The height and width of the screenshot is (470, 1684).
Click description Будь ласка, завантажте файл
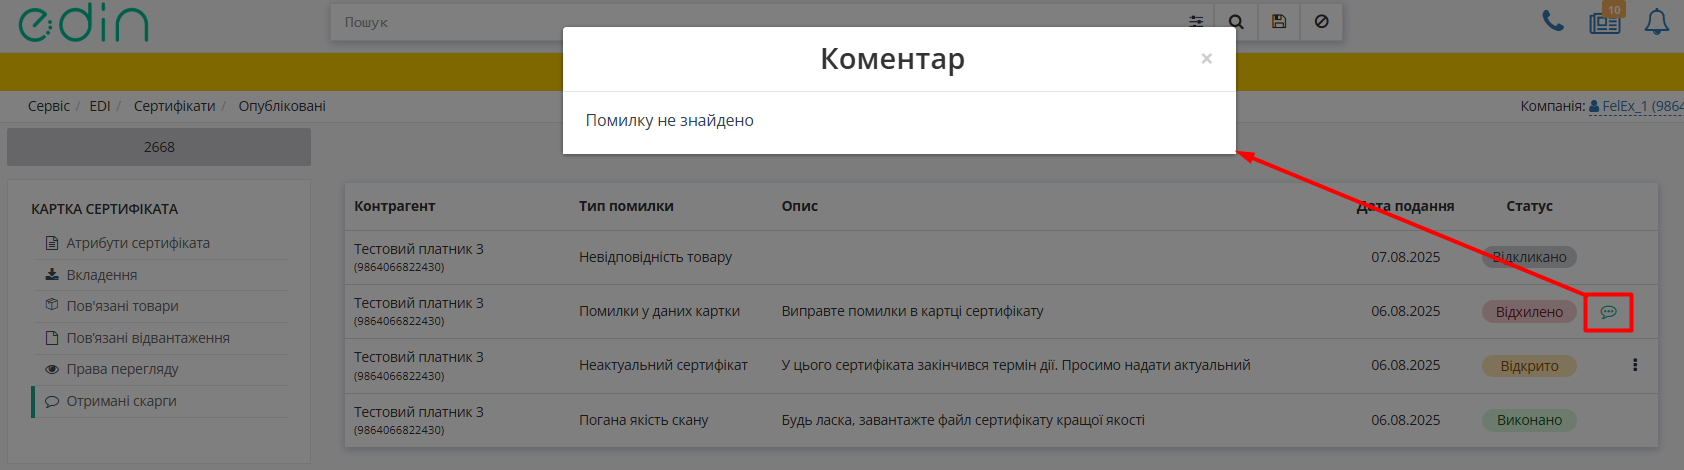pos(963,420)
